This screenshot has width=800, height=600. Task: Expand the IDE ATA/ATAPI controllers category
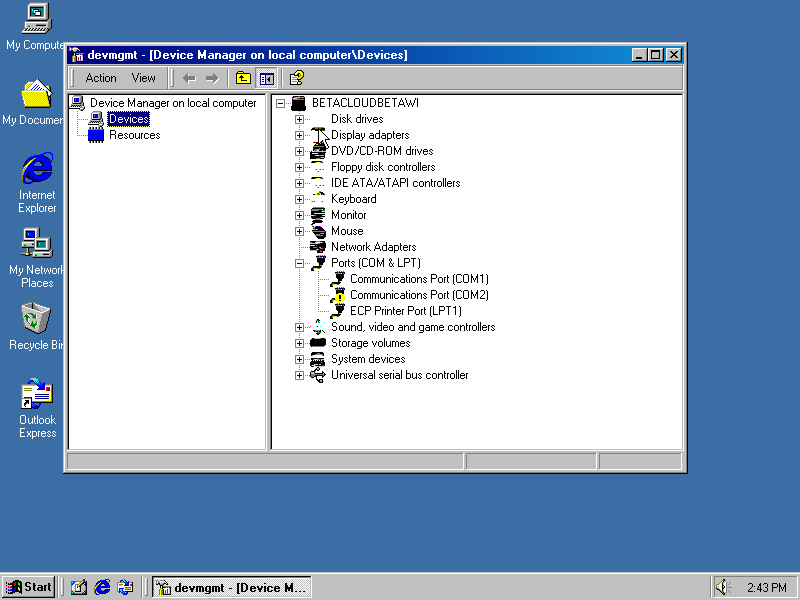tap(299, 184)
